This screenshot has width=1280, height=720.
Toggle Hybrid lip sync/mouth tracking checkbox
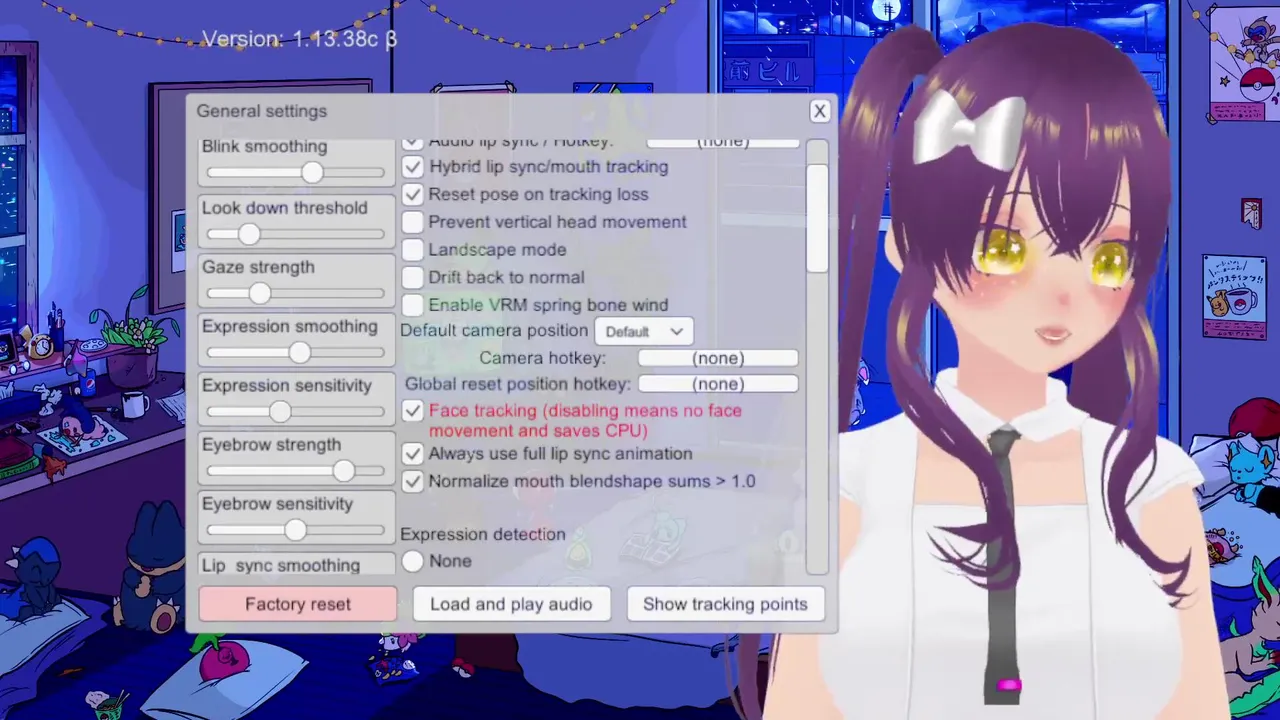(x=413, y=167)
